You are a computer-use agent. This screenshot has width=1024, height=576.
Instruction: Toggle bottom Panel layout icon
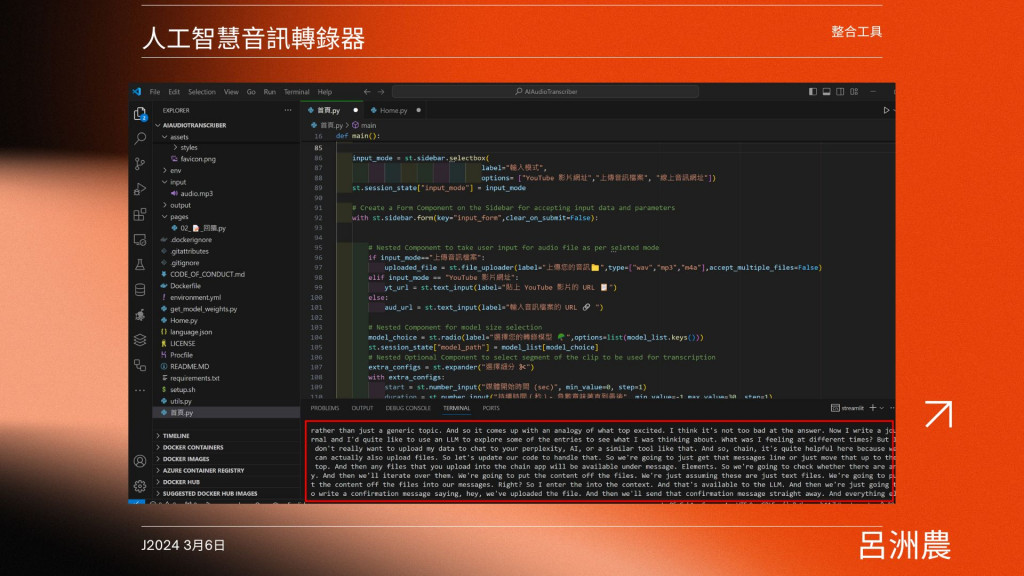(826, 92)
